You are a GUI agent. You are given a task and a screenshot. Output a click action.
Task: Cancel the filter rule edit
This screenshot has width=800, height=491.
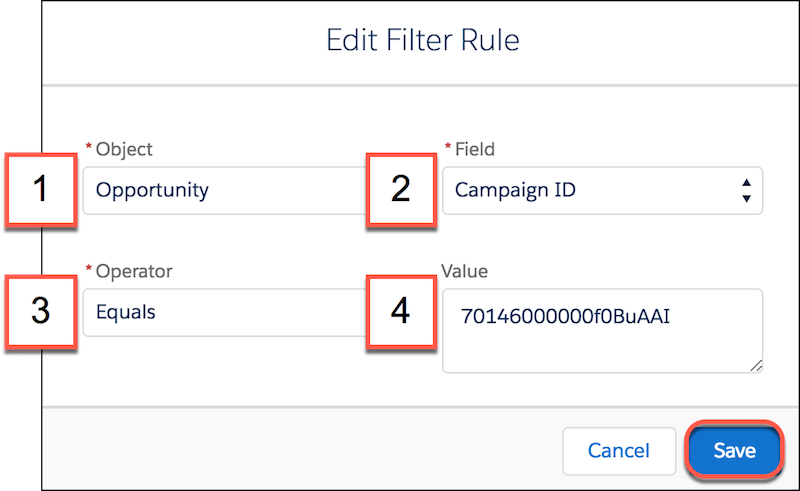[x=619, y=451]
